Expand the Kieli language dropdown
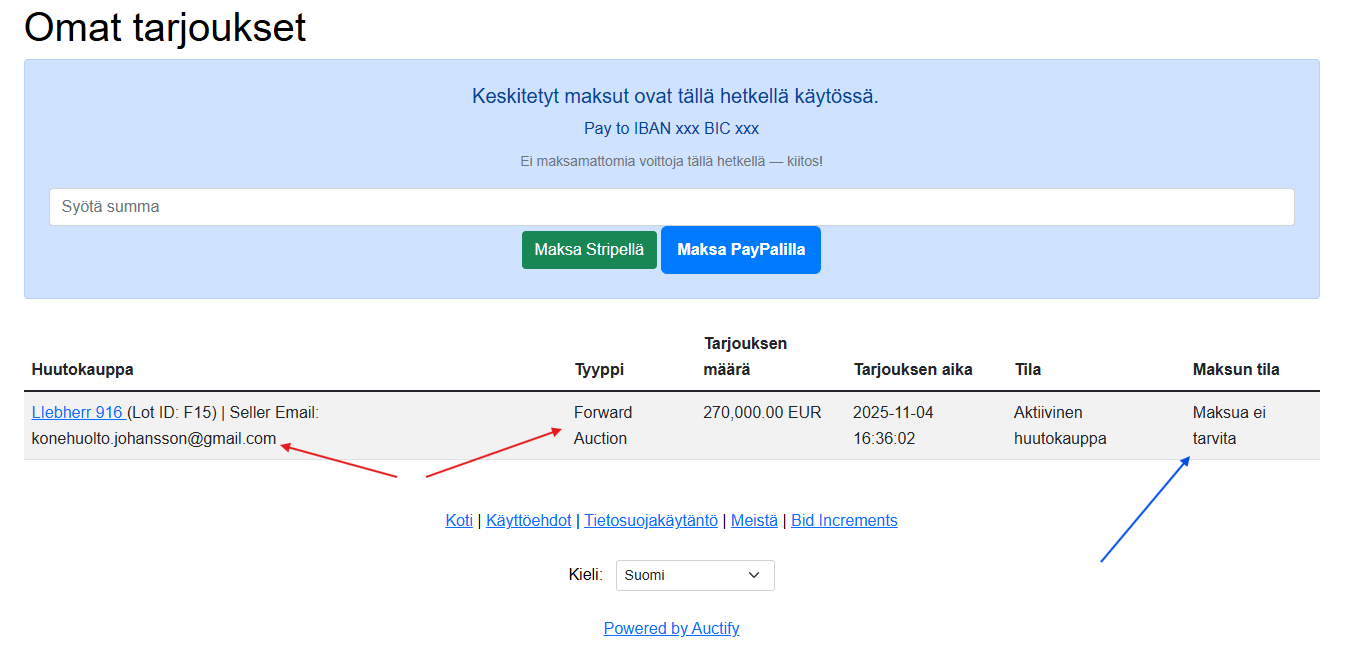This screenshot has height=669, width=1356. click(x=694, y=575)
